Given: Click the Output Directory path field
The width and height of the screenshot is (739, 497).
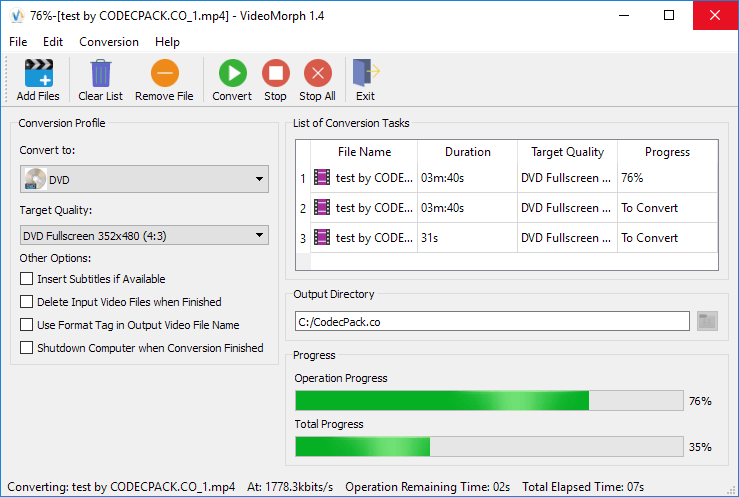Looking at the screenshot, I should coord(492,321).
